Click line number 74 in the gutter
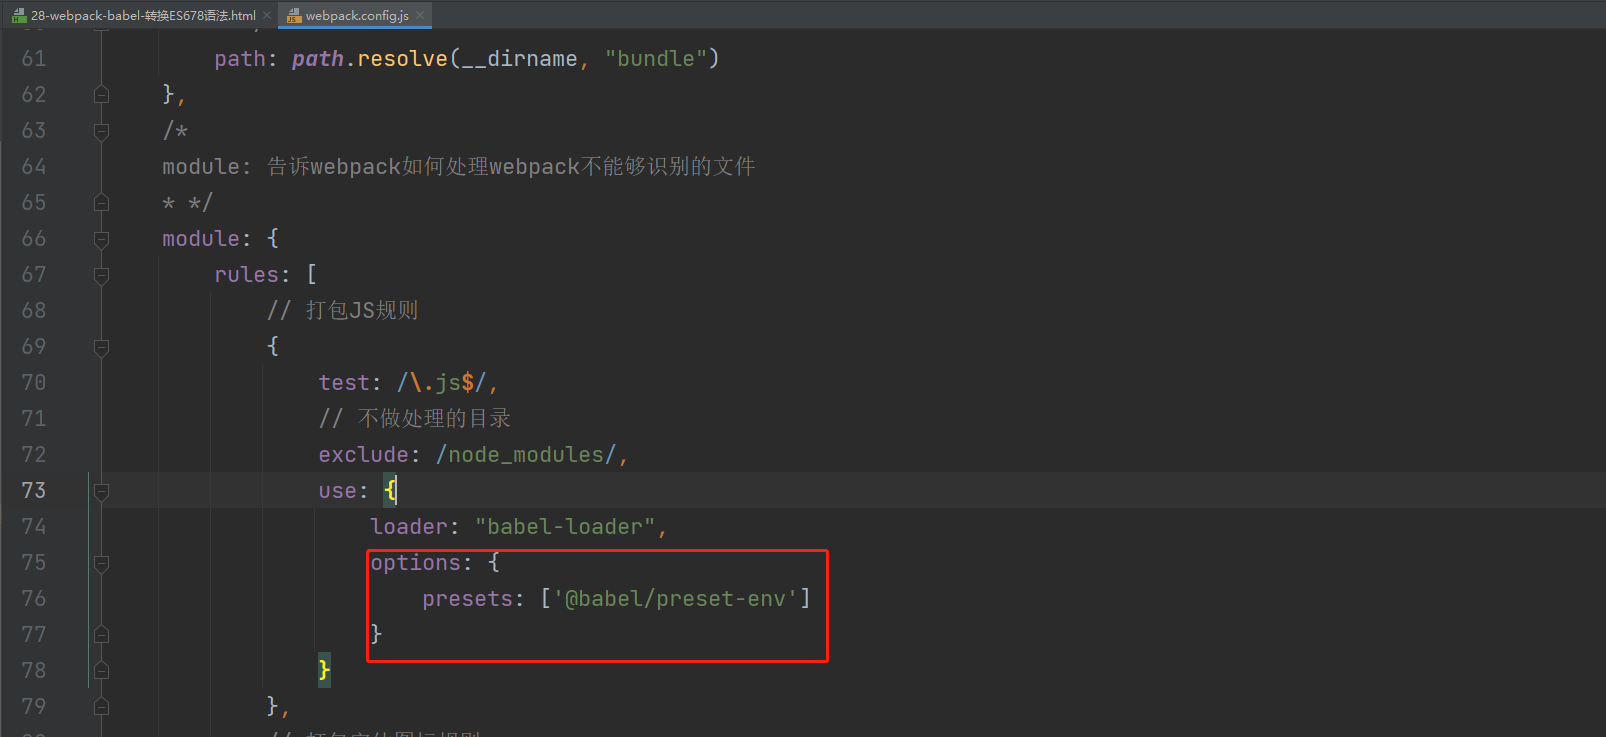Viewport: 1606px width, 737px height. (34, 527)
